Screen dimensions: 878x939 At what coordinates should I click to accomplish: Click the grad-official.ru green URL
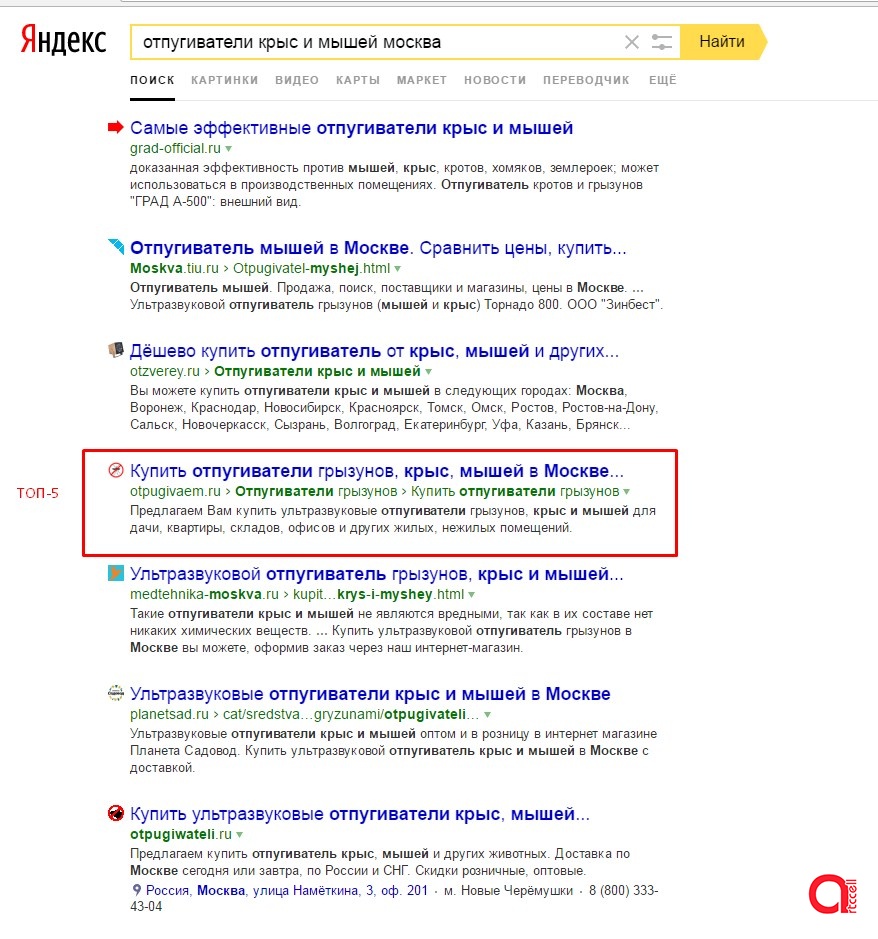[175, 148]
